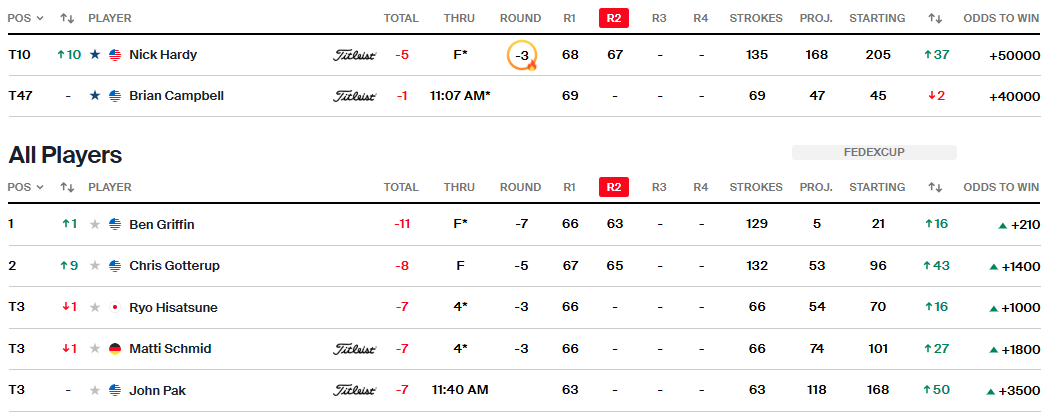Viewport: 1057px width, 417px height.
Task: Open POS dropdown in All Players header
Action: click(25, 187)
